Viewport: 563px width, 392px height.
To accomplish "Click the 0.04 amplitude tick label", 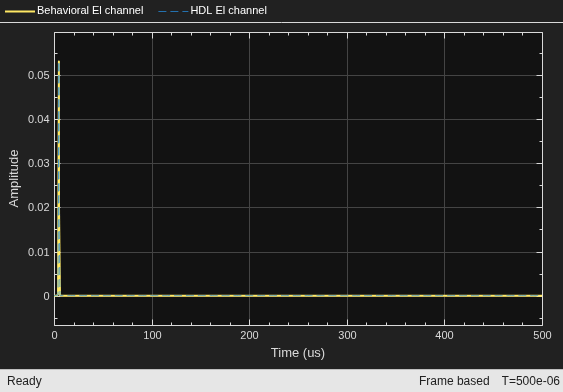I will pyautogui.click(x=38, y=119).
